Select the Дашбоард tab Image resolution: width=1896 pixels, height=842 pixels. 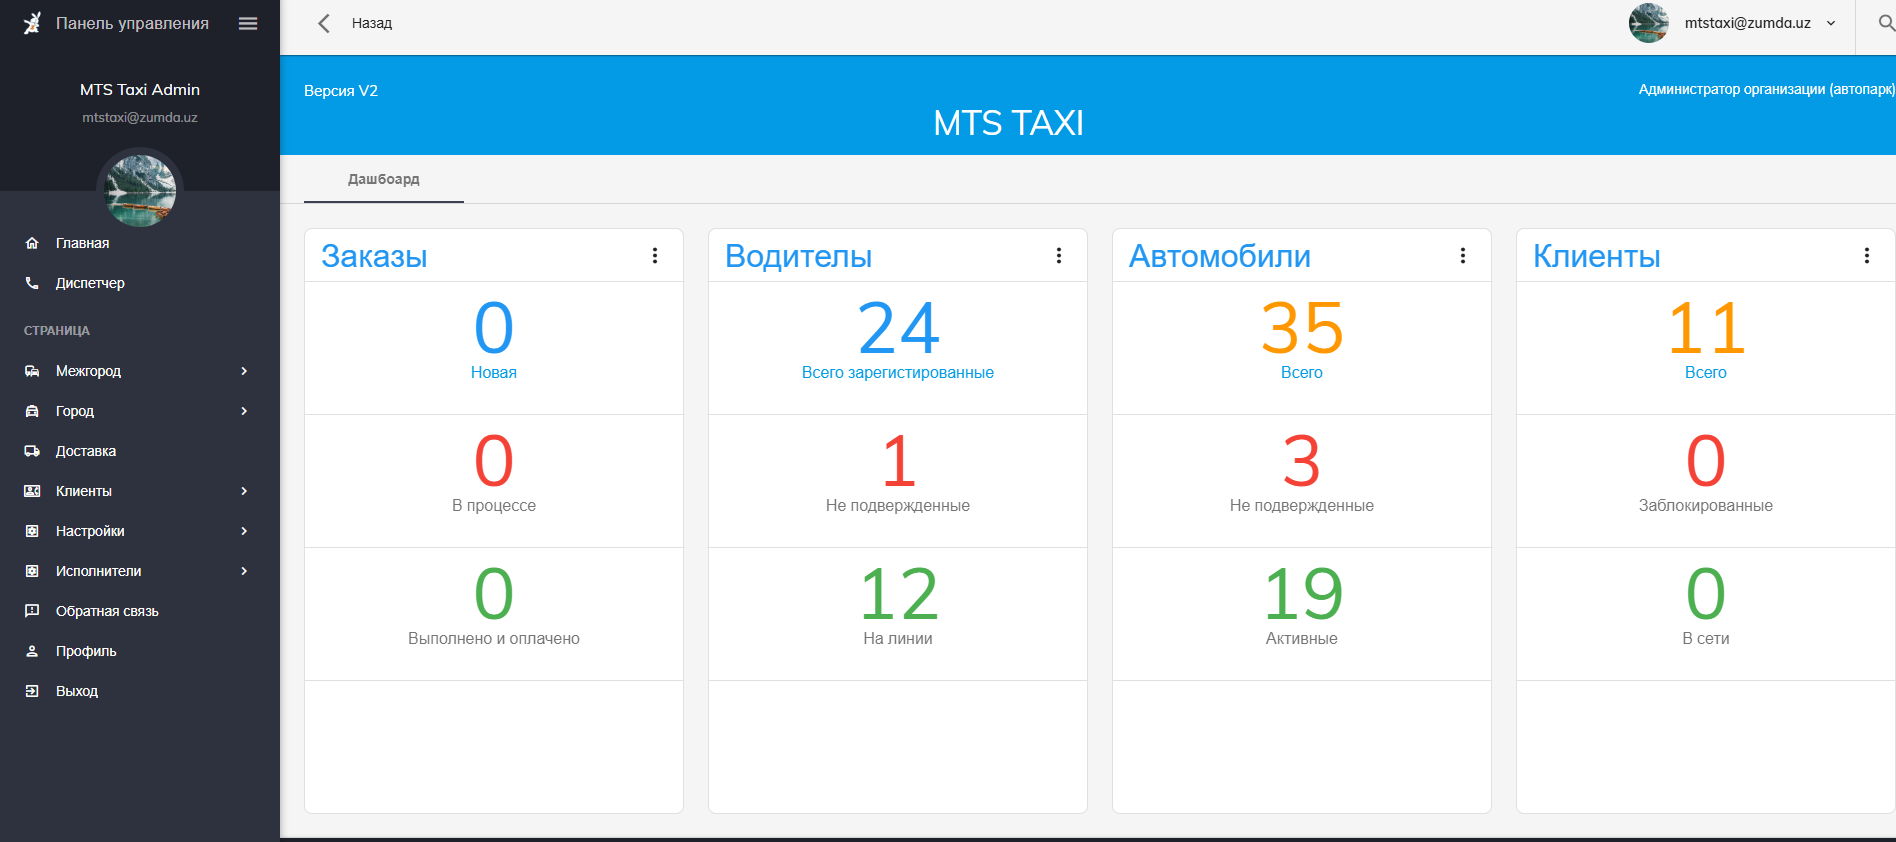[384, 180]
